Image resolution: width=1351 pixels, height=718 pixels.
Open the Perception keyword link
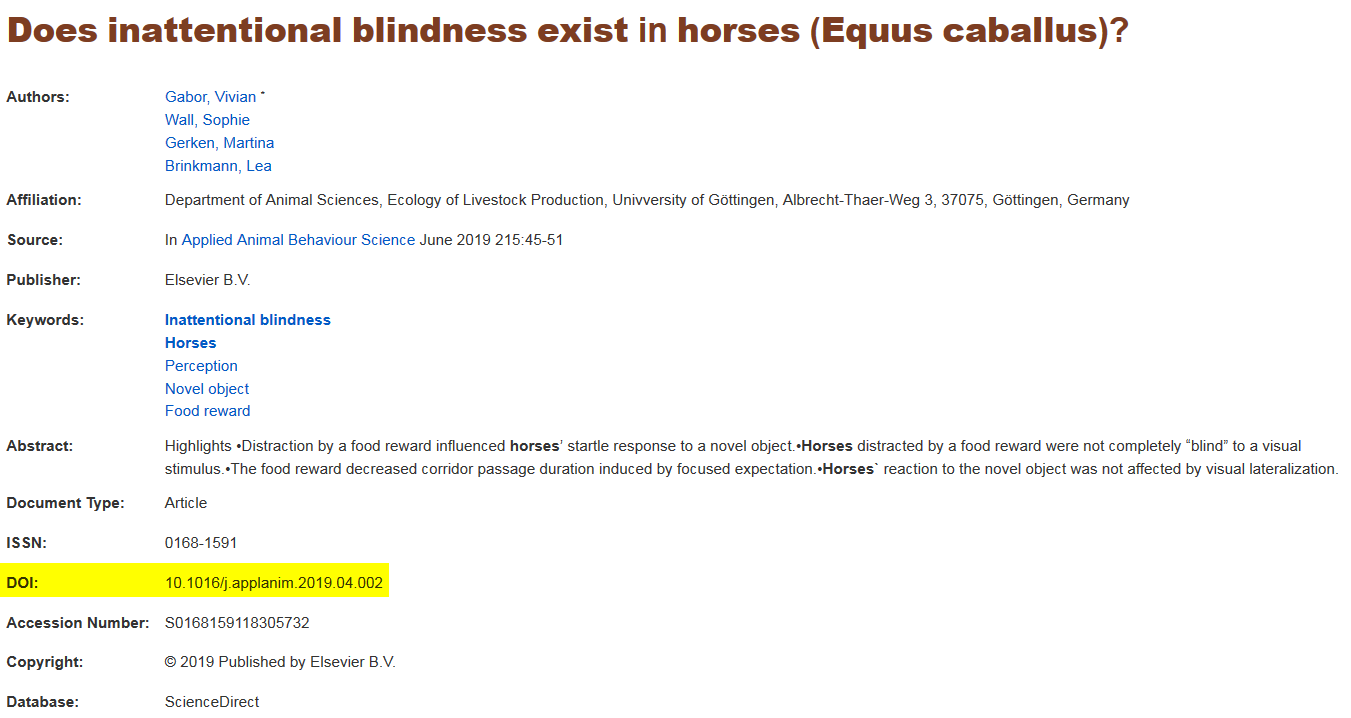201,366
